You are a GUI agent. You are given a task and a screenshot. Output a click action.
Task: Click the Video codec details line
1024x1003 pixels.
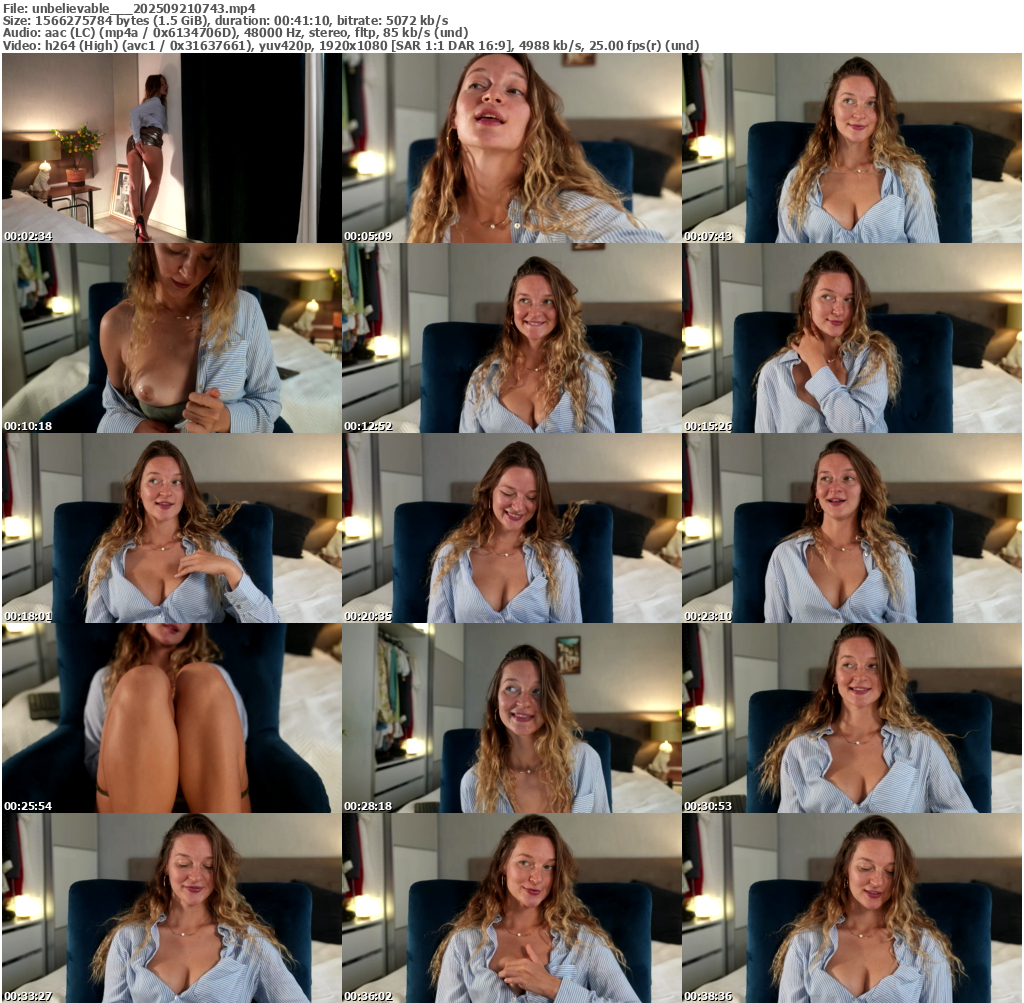[350, 46]
